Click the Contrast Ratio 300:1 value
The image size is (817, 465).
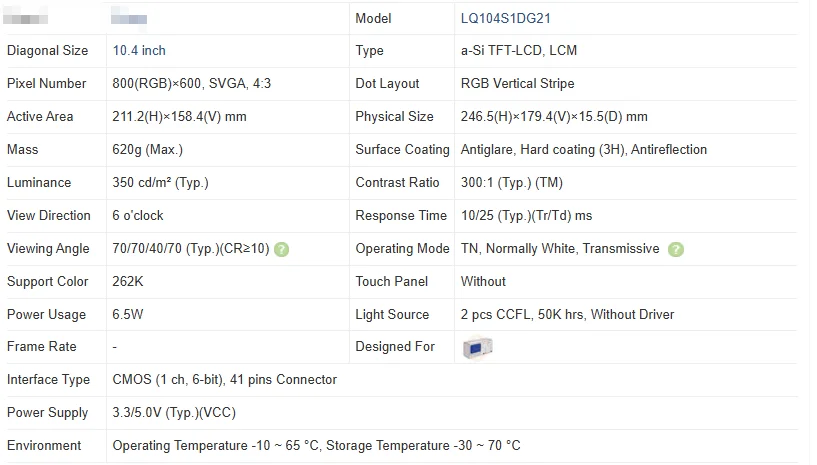click(x=512, y=182)
